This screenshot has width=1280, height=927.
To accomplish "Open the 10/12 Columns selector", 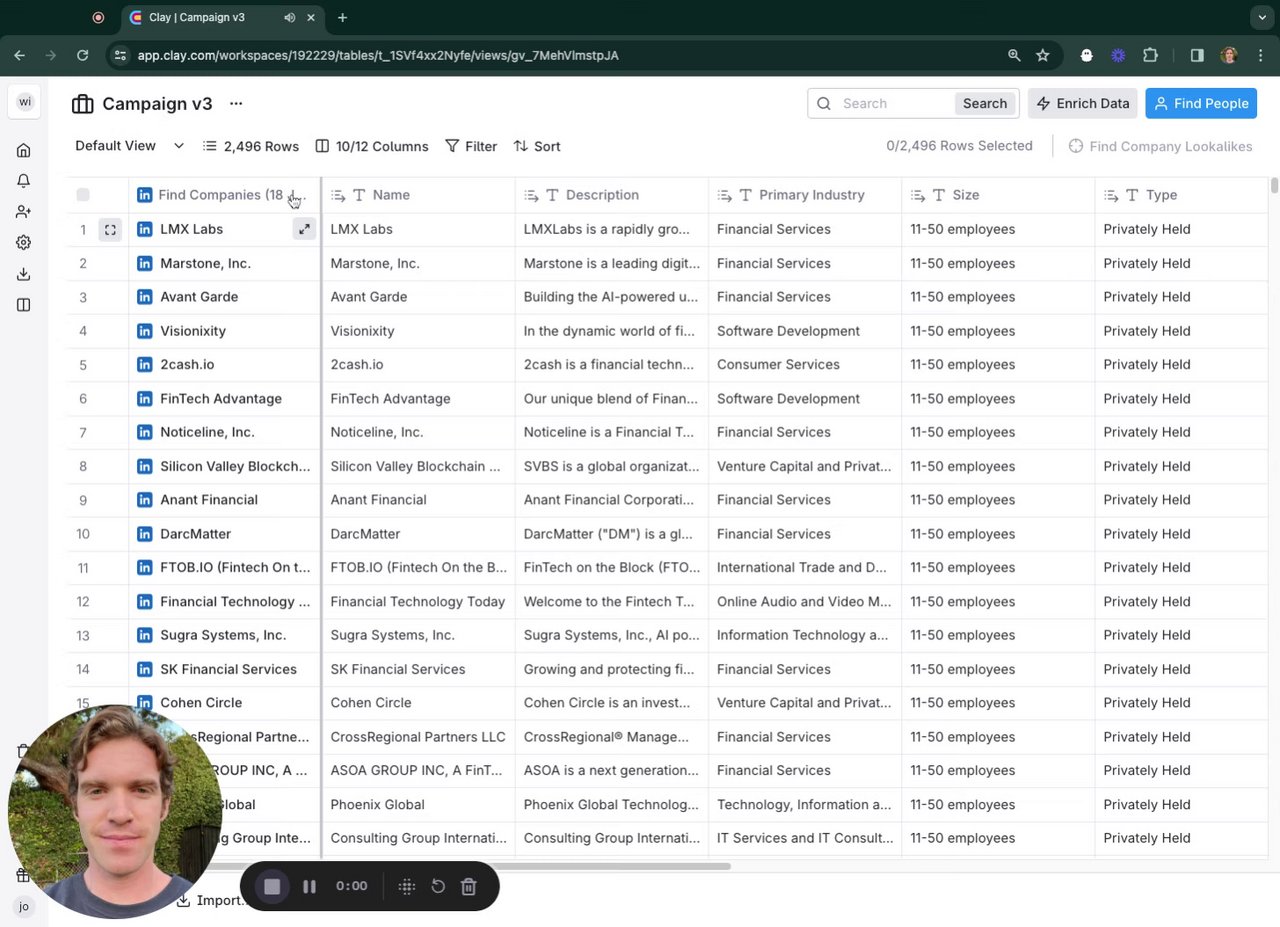I will coord(372,146).
